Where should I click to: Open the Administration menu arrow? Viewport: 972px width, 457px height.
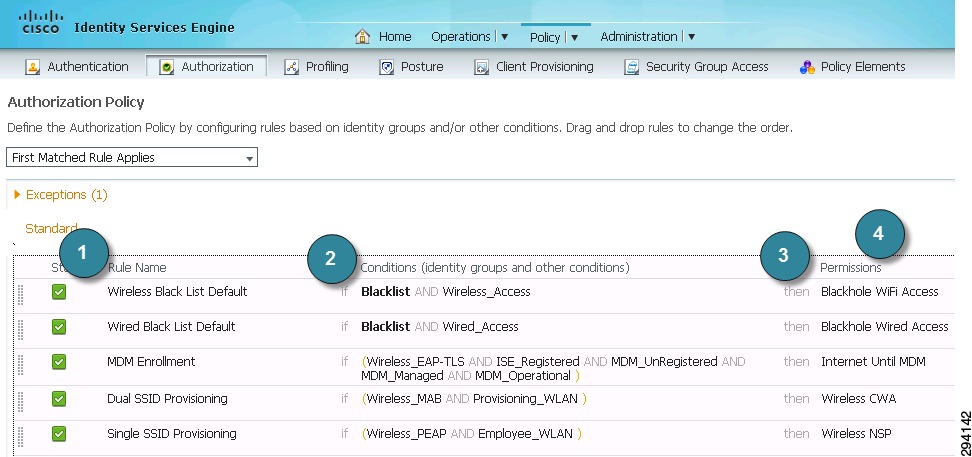(691, 37)
